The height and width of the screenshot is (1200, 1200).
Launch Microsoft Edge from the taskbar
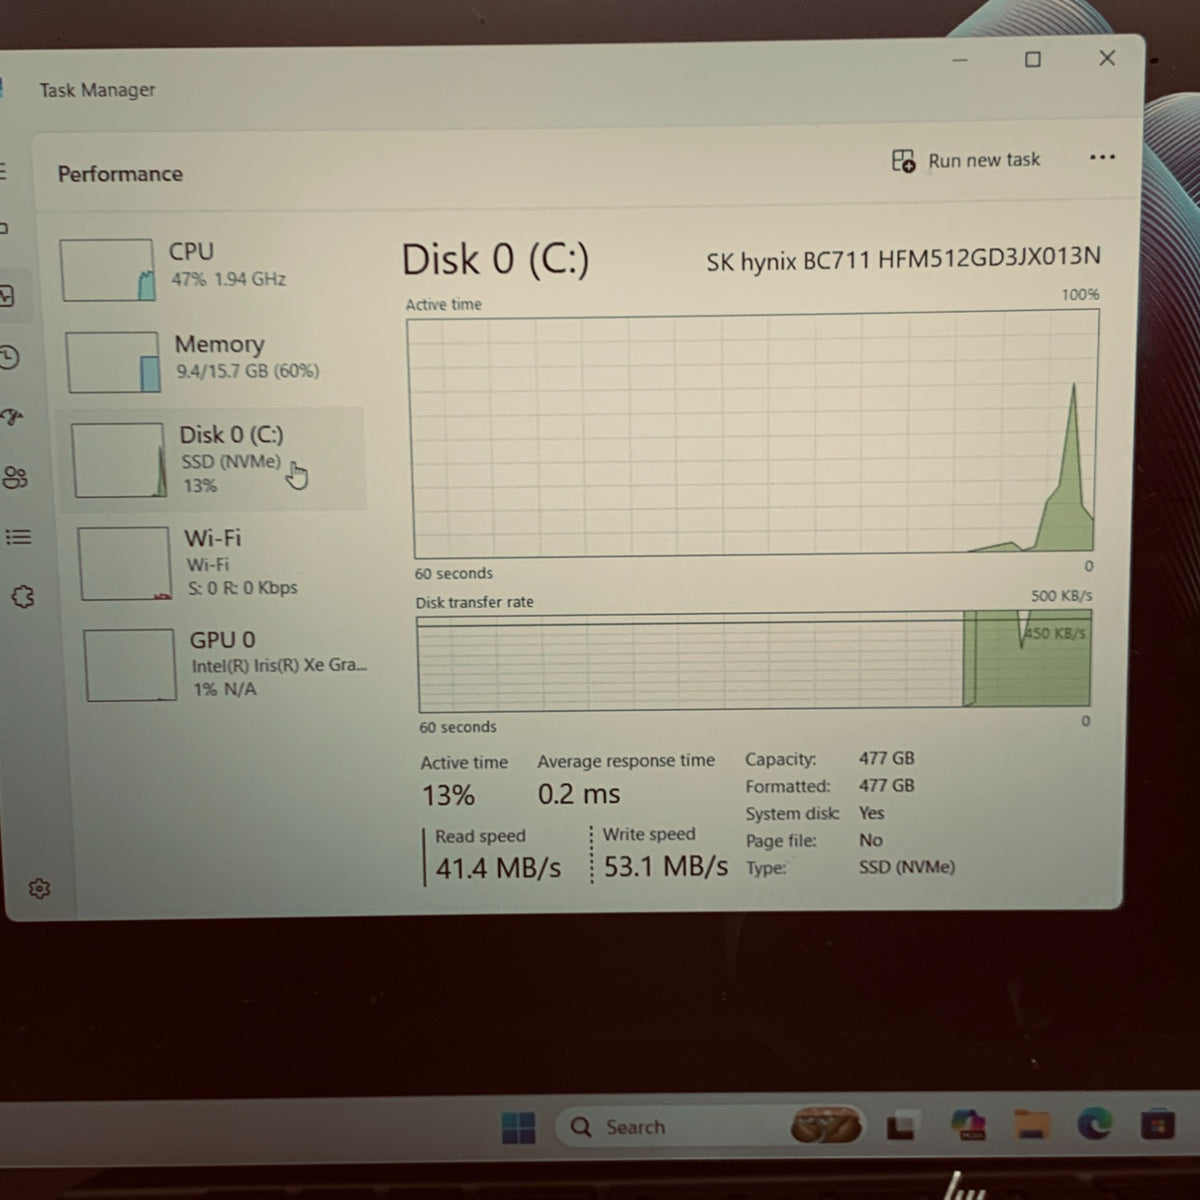[1094, 1126]
